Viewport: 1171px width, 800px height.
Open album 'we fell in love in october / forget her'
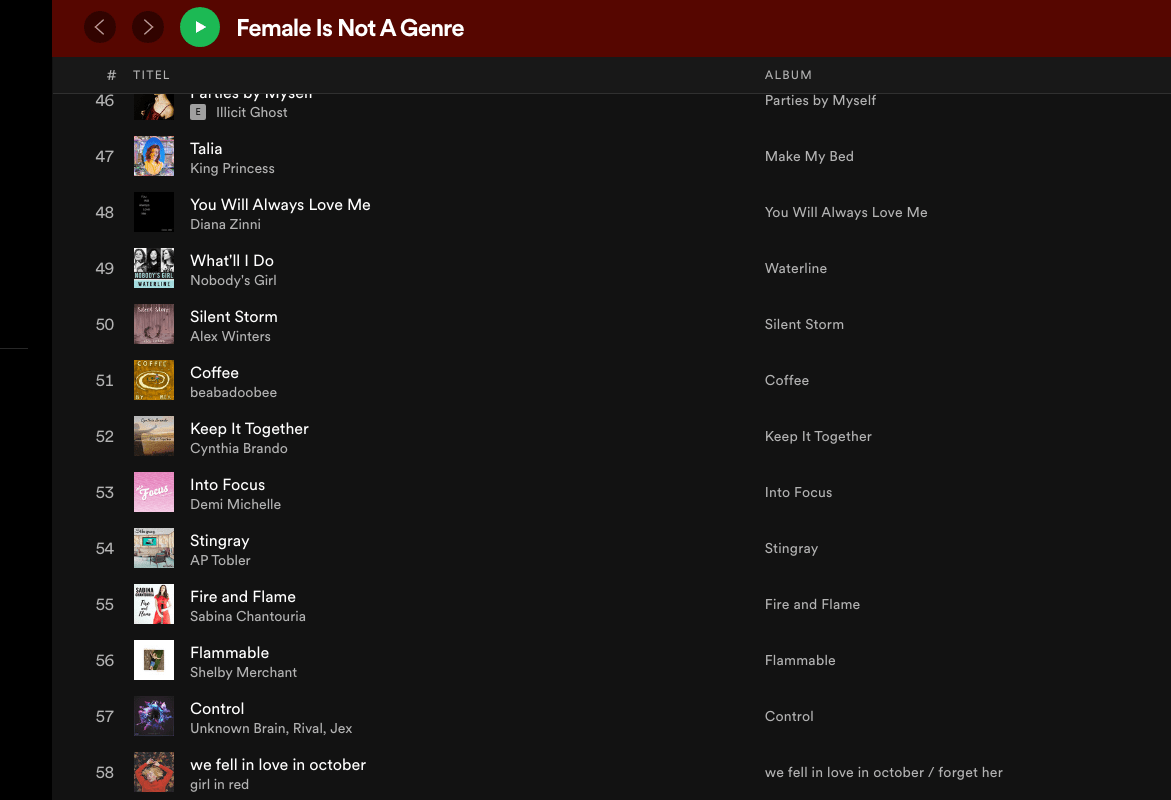tap(883, 772)
